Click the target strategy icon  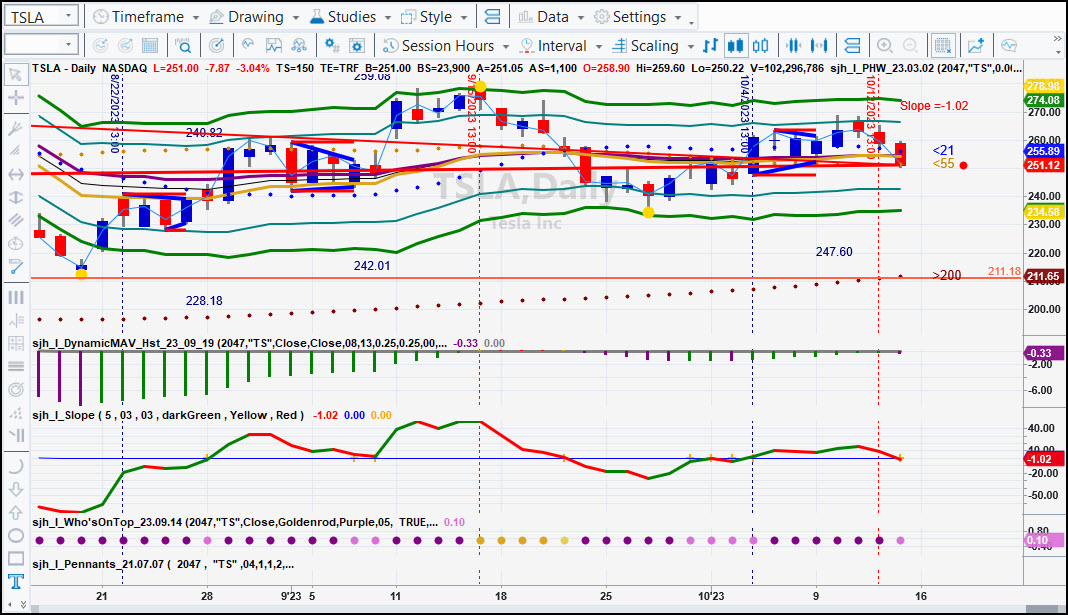pyautogui.click(x=217, y=46)
